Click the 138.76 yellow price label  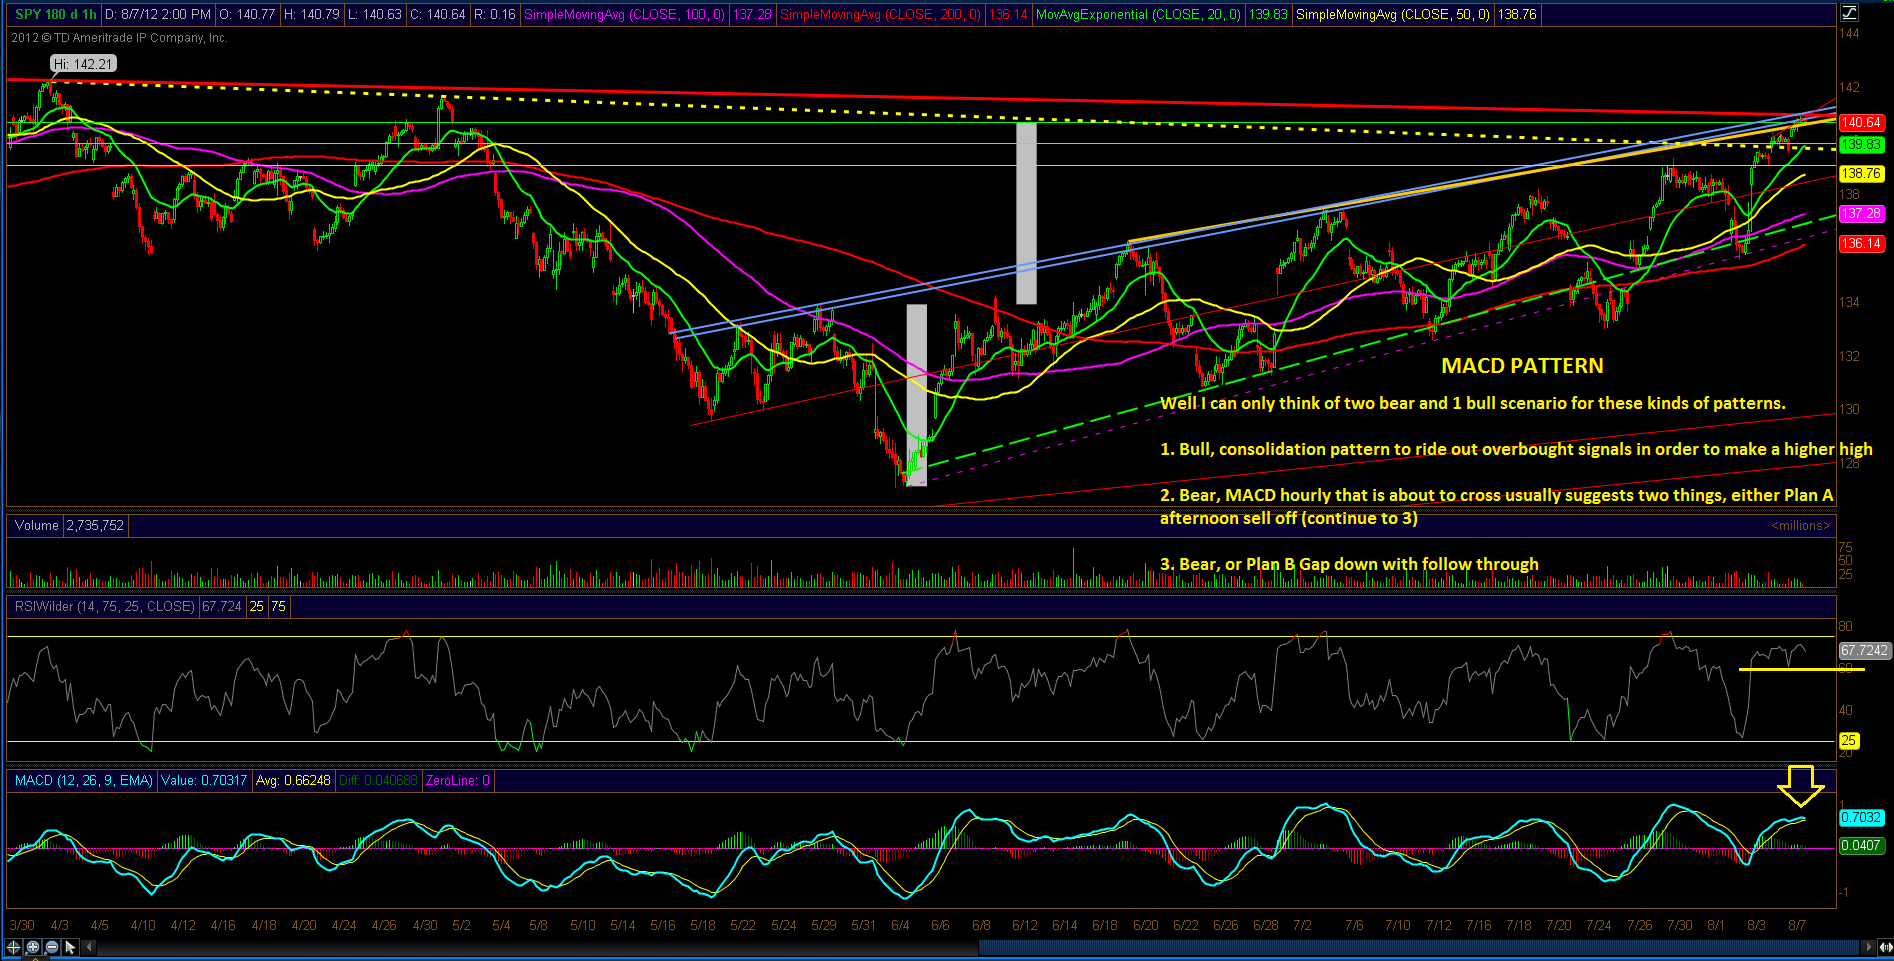pyautogui.click(x=1862, y=174)
